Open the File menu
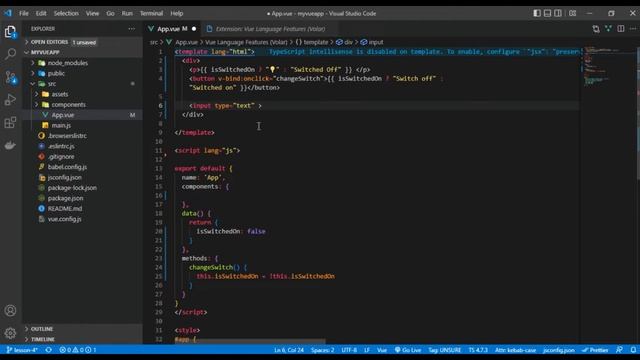The height and width of the screenshot is (360, 640). coord(24,13)
